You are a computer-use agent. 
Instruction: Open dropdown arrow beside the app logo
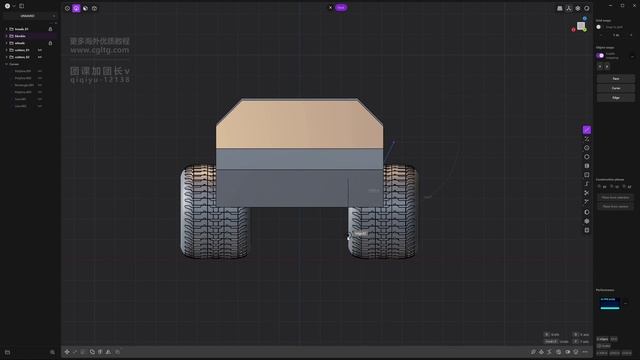coord(14,6)
